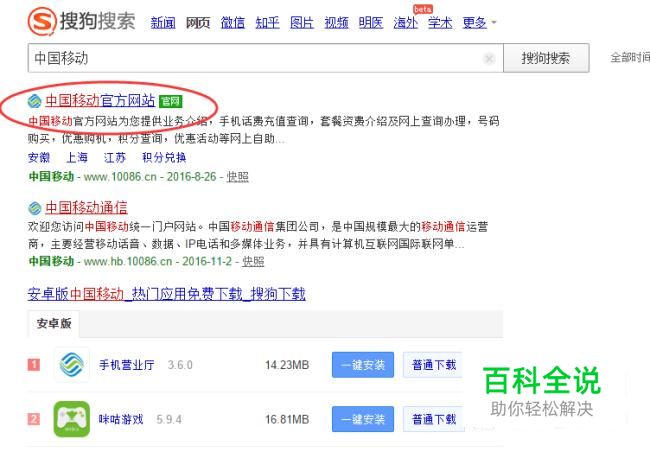Open the 咪咕游戏 app name link
Image resolution: width=650 pixels, height=452 pixels.
click(x=121, y=419)
